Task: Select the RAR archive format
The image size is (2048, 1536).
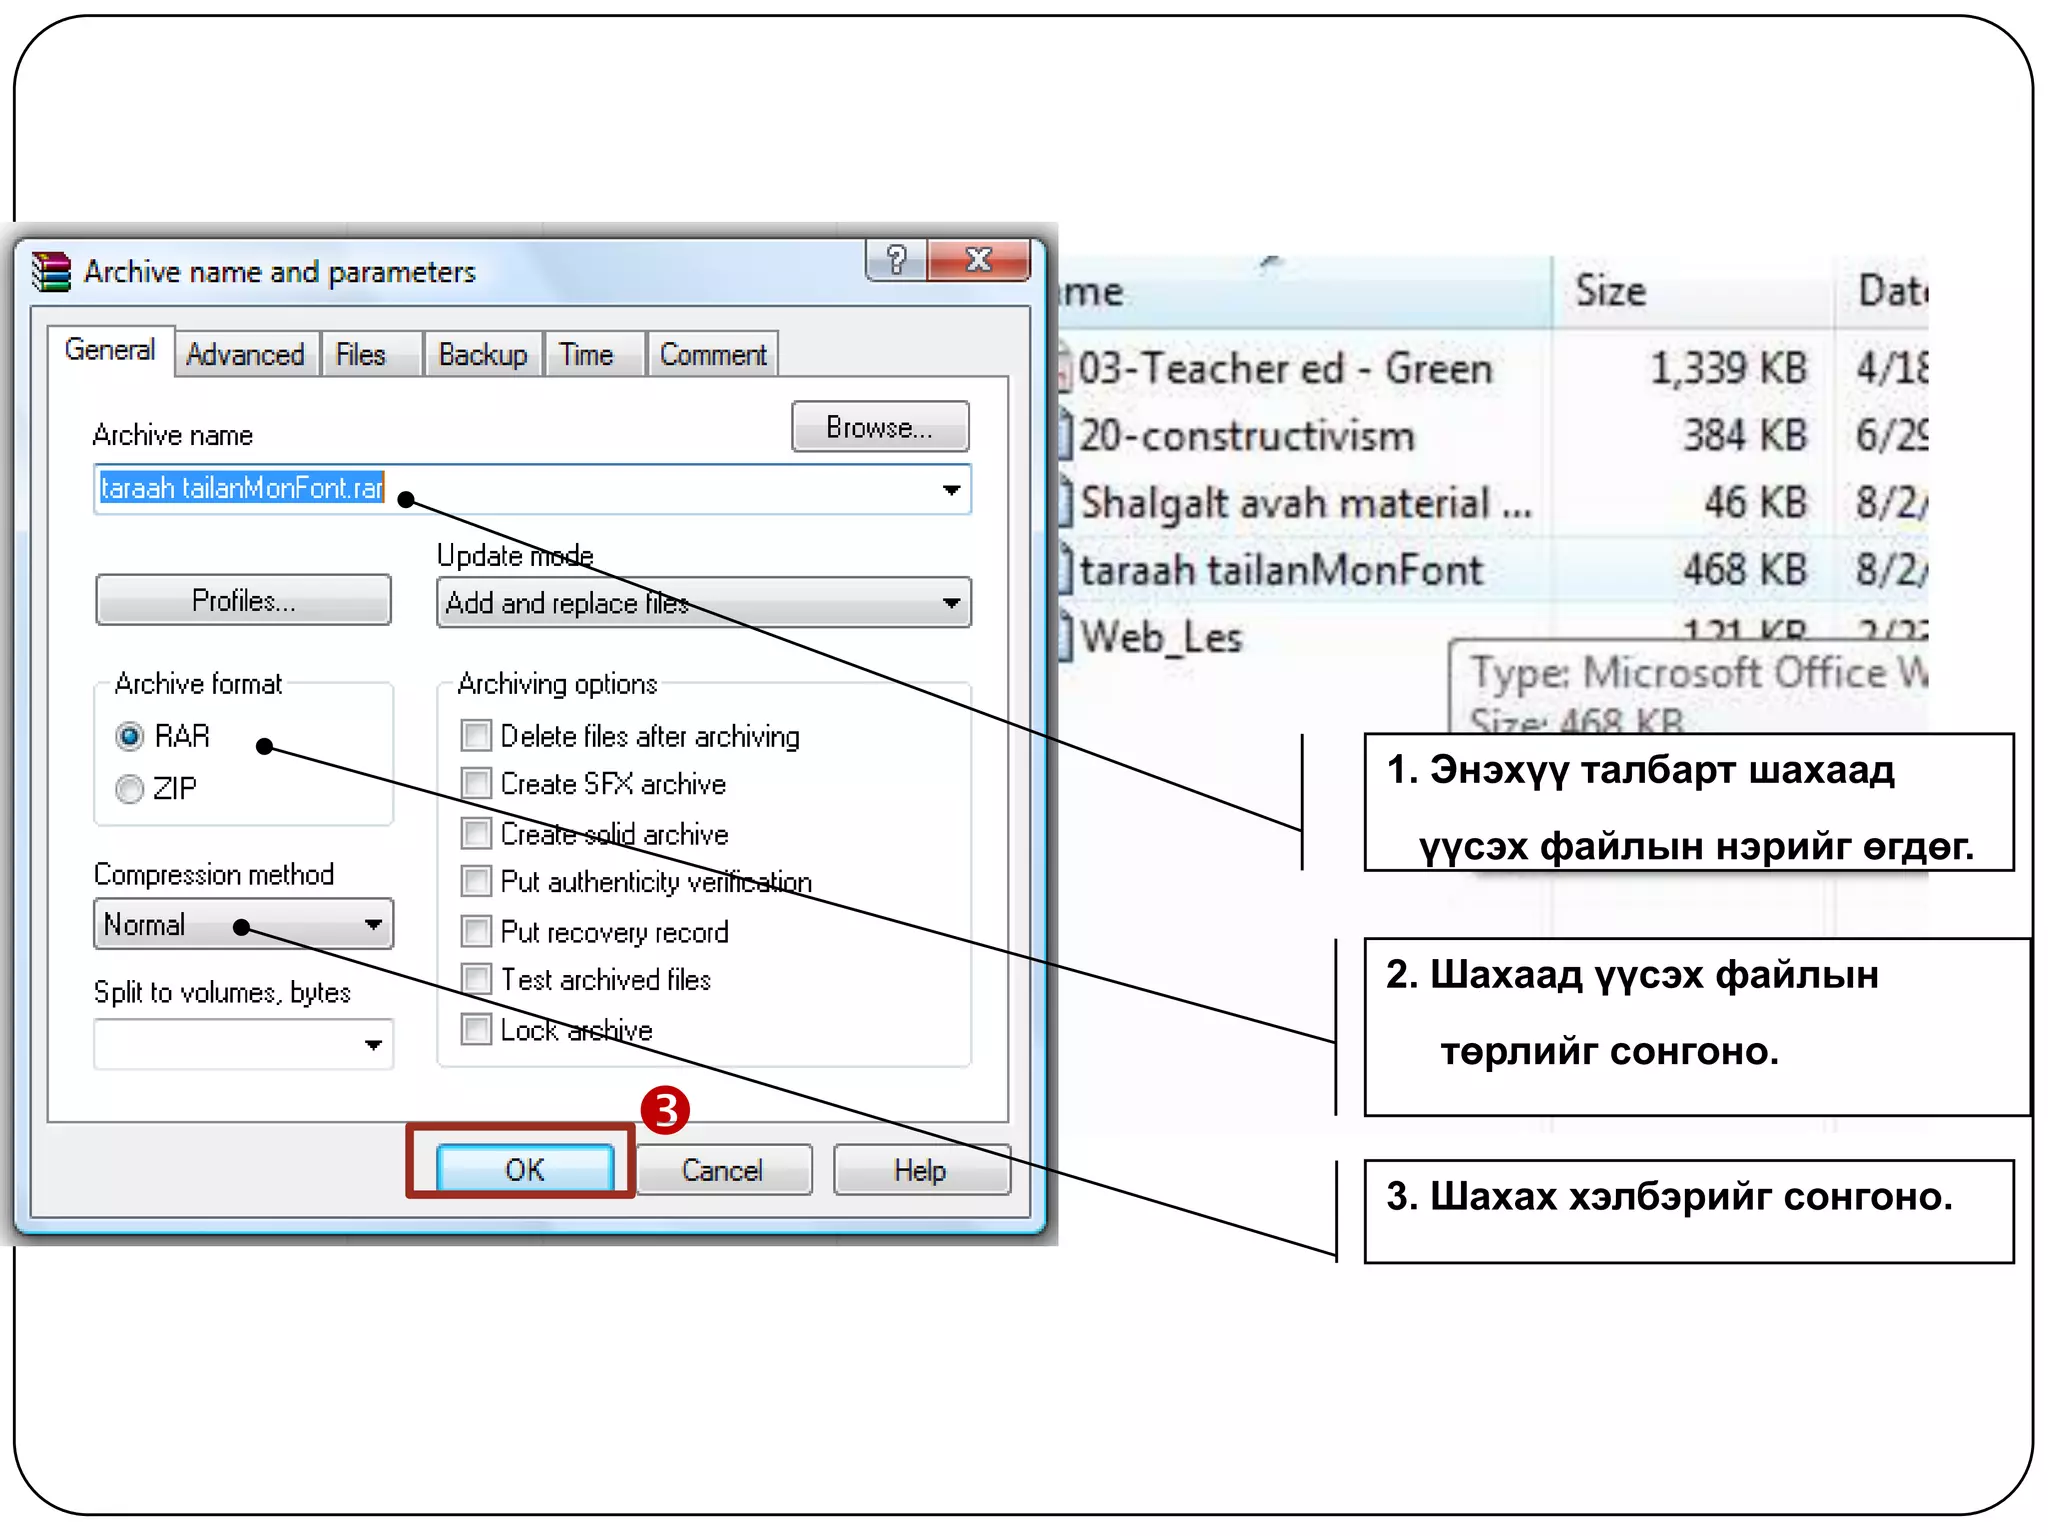Action: (130, 737)
